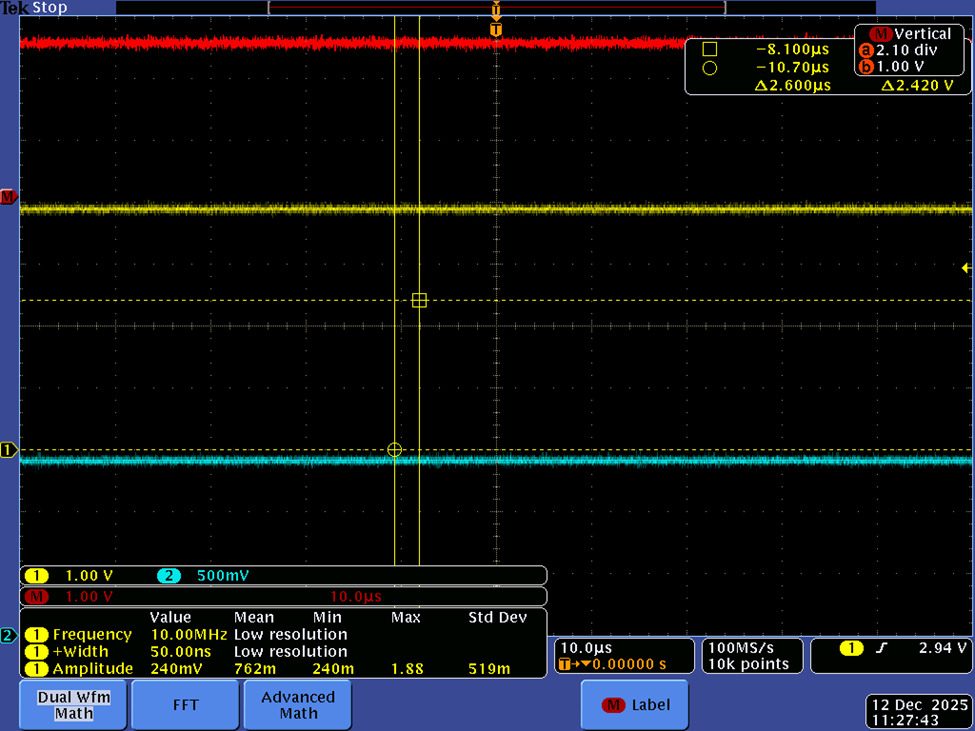Click the channel 2 badge showing 500mV
This screenshot has height=731, width=975.
[x=169, y=576]
